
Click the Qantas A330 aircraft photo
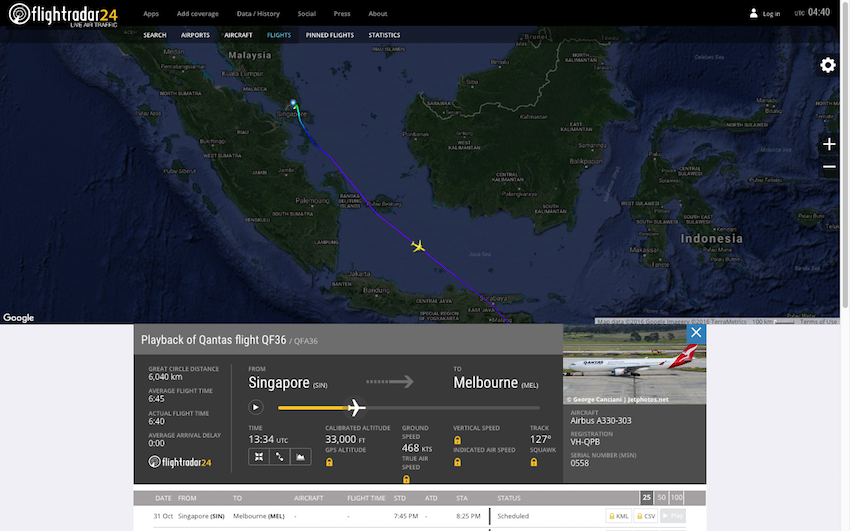[x=634, y=364]
